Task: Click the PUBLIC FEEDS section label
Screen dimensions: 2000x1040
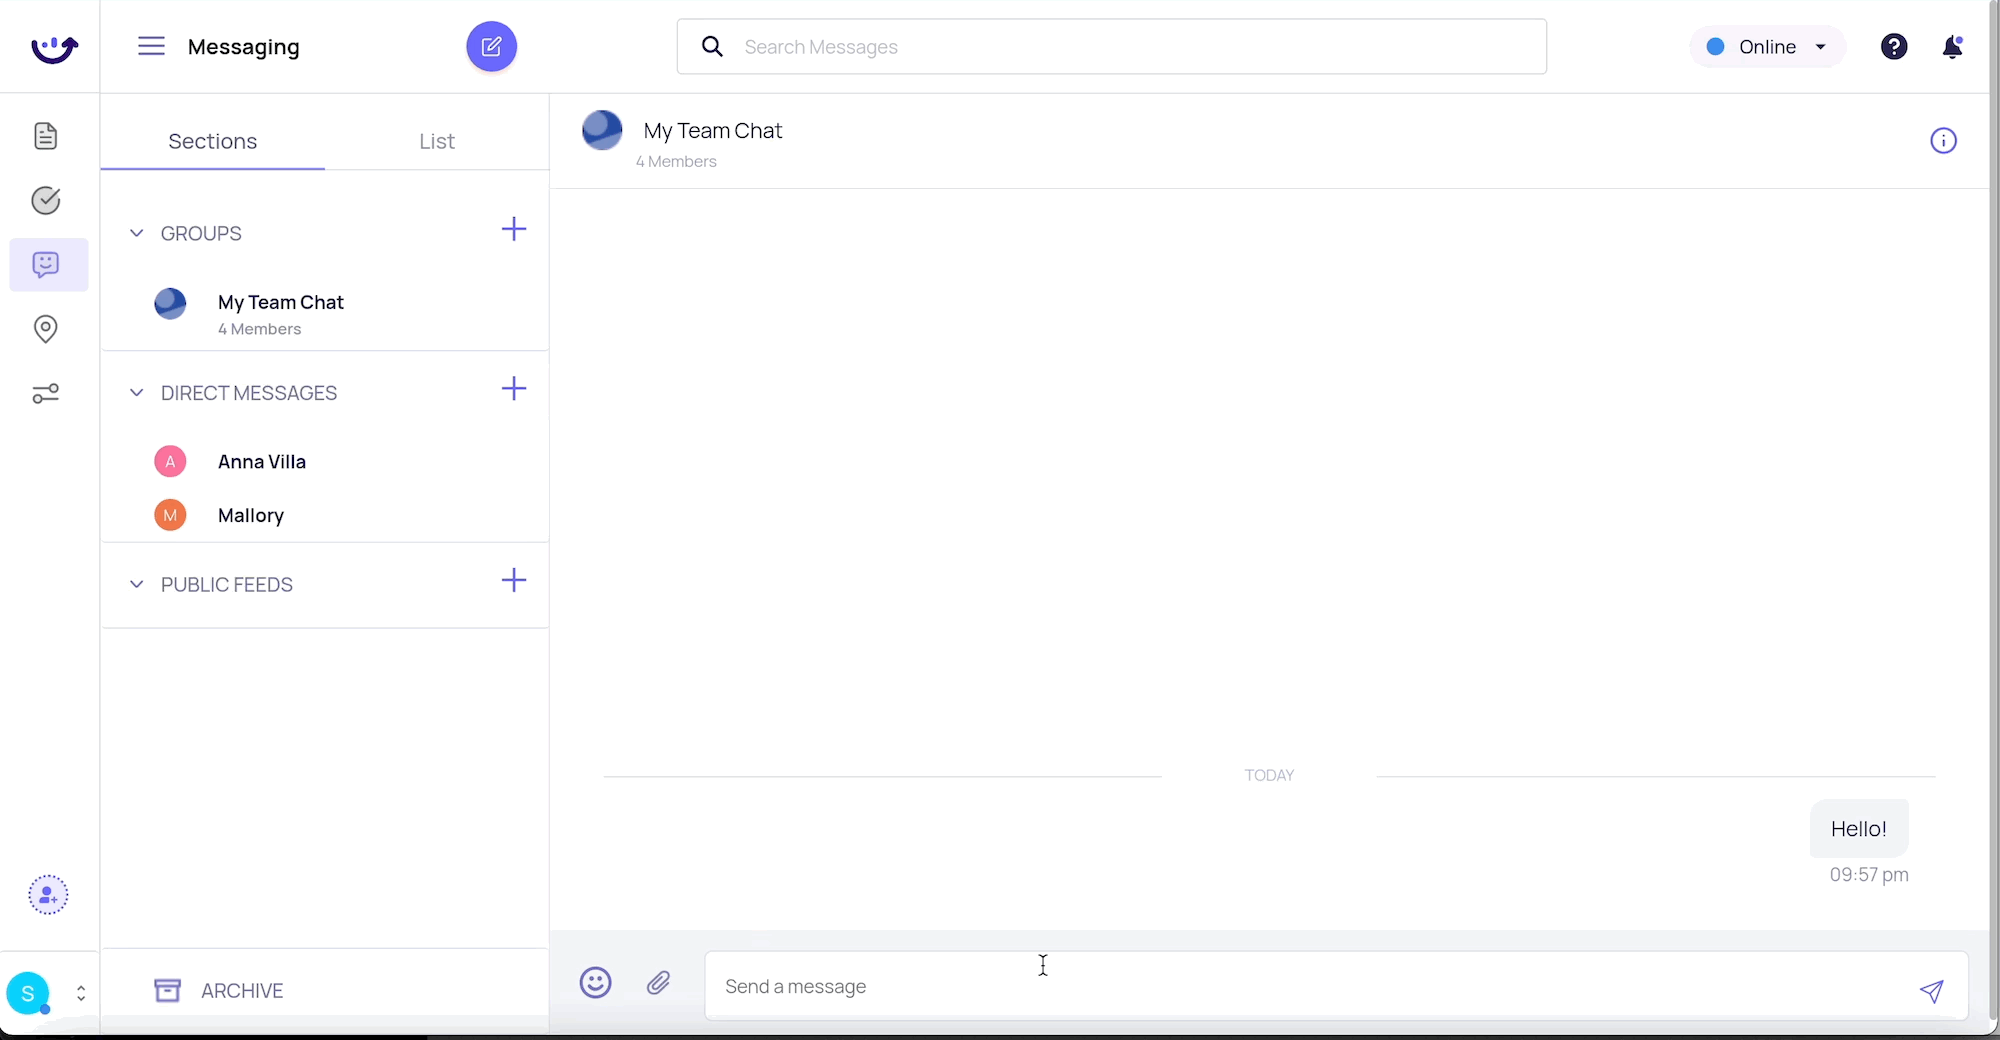Action: (227, 584)
